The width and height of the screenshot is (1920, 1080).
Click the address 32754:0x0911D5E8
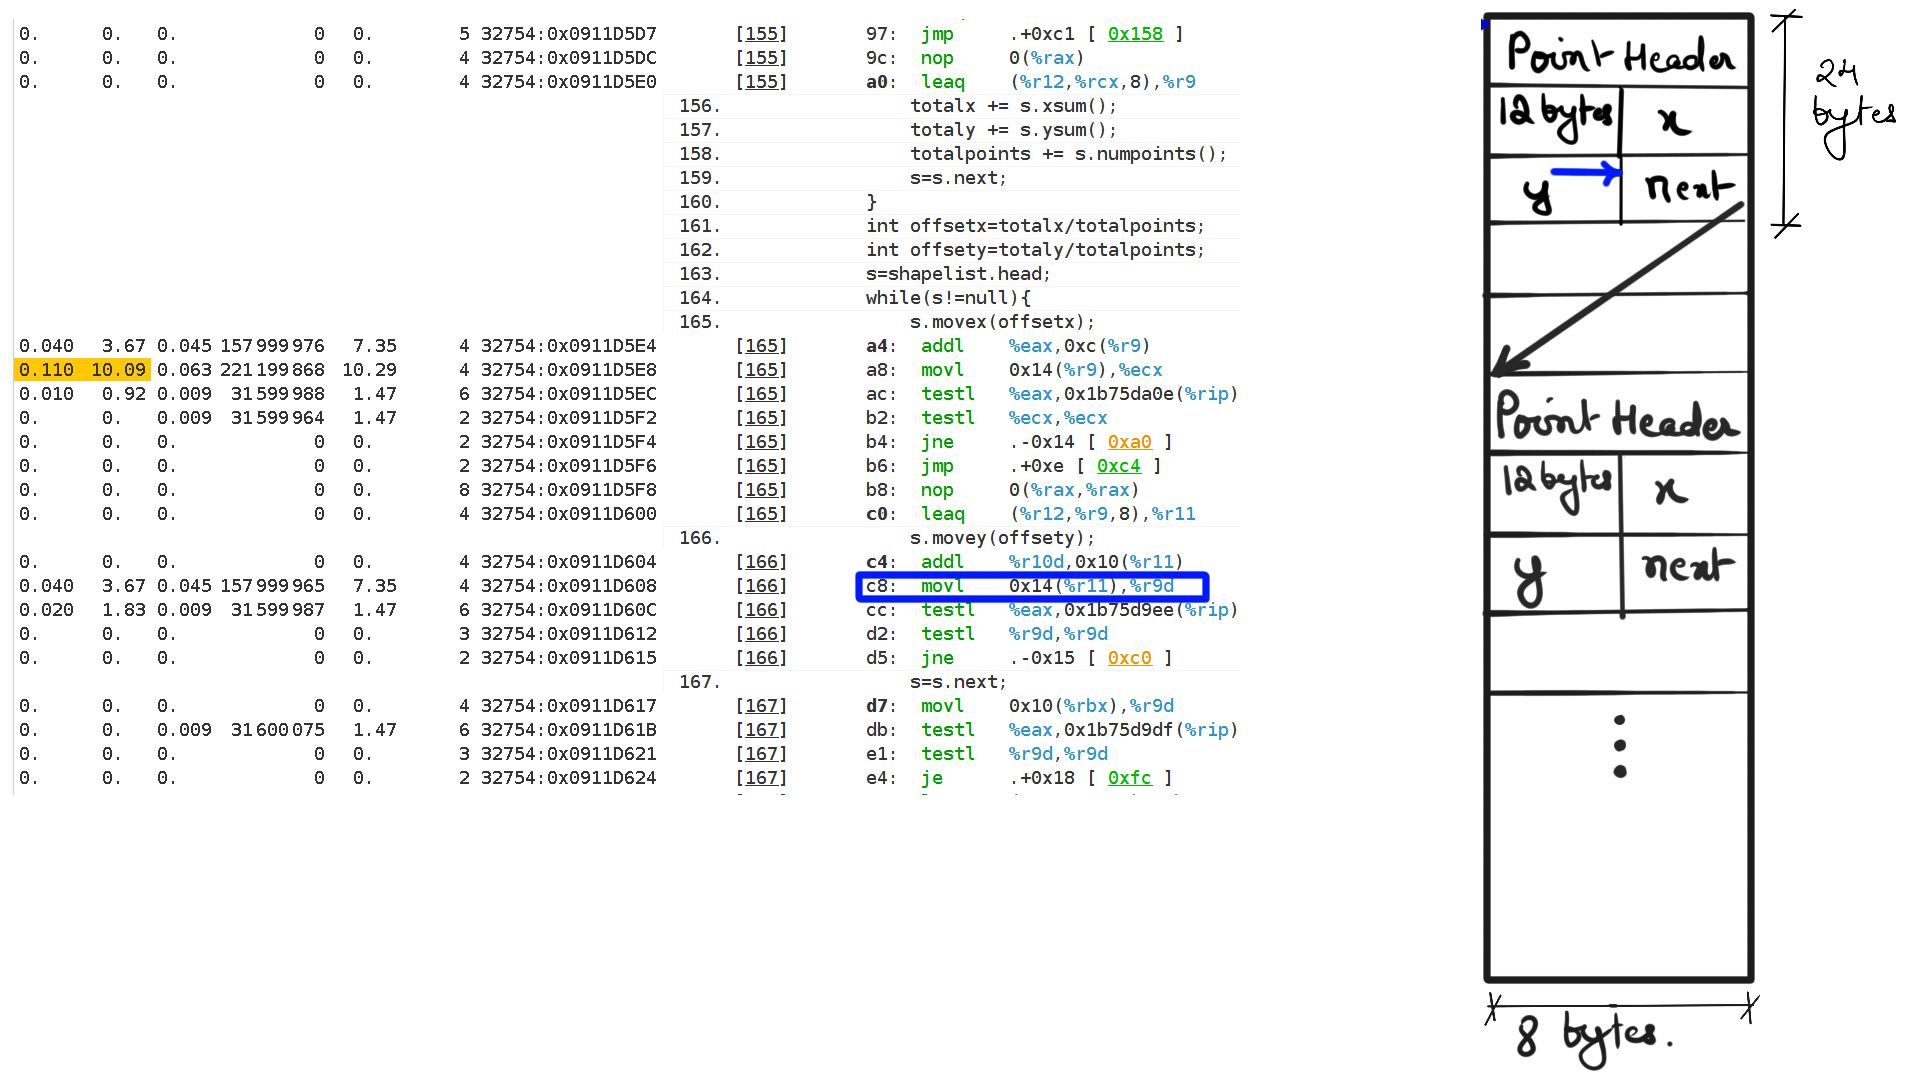pyautogui.click(x=568, y=370)
